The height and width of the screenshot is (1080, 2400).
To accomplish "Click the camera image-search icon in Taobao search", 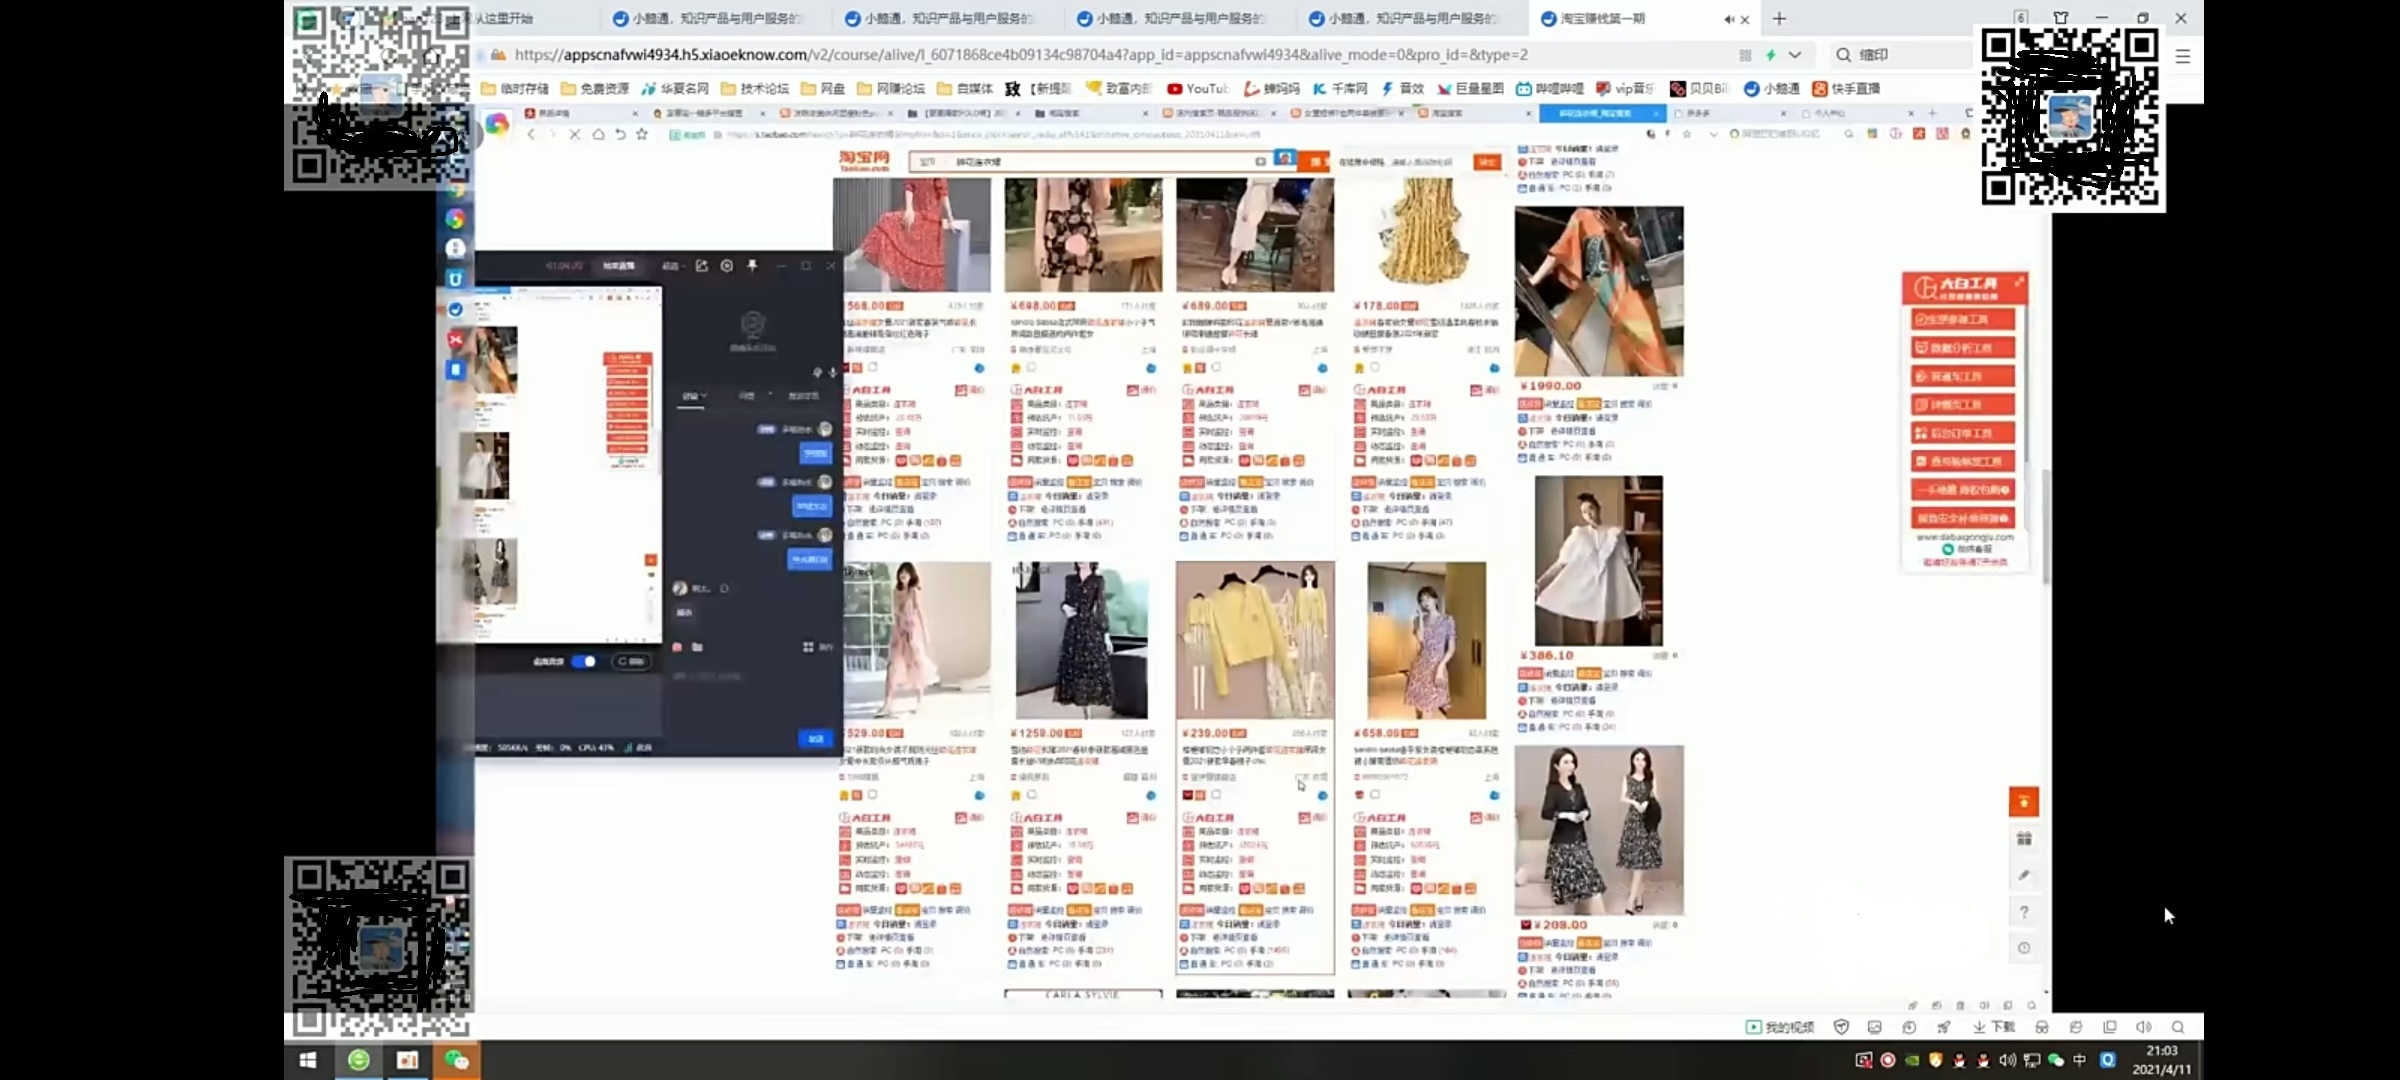I will [x=1260, y=161].
